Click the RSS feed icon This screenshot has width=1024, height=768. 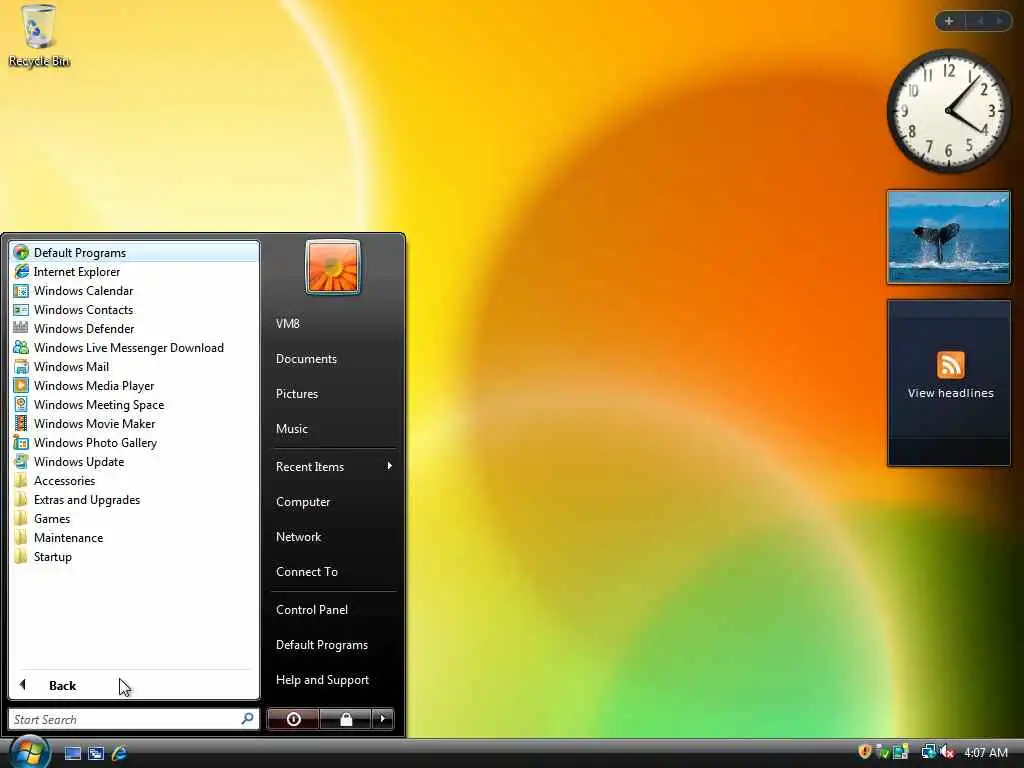[950, 364]
